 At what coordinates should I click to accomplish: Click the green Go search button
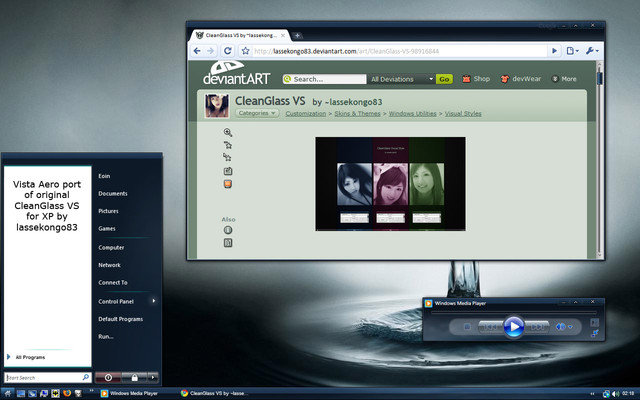coord(444,79)
